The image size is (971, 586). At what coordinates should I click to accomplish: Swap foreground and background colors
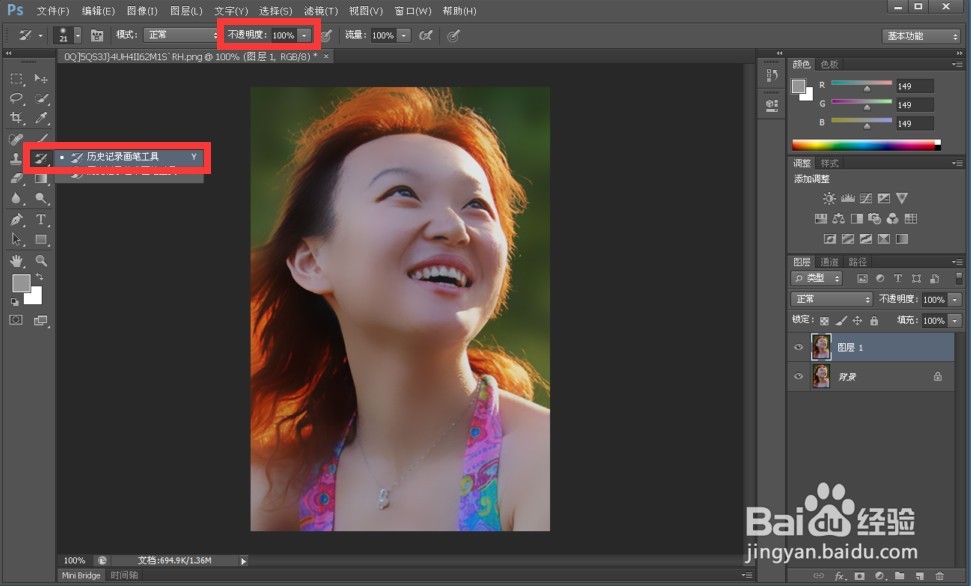click(x=40, y=277)
